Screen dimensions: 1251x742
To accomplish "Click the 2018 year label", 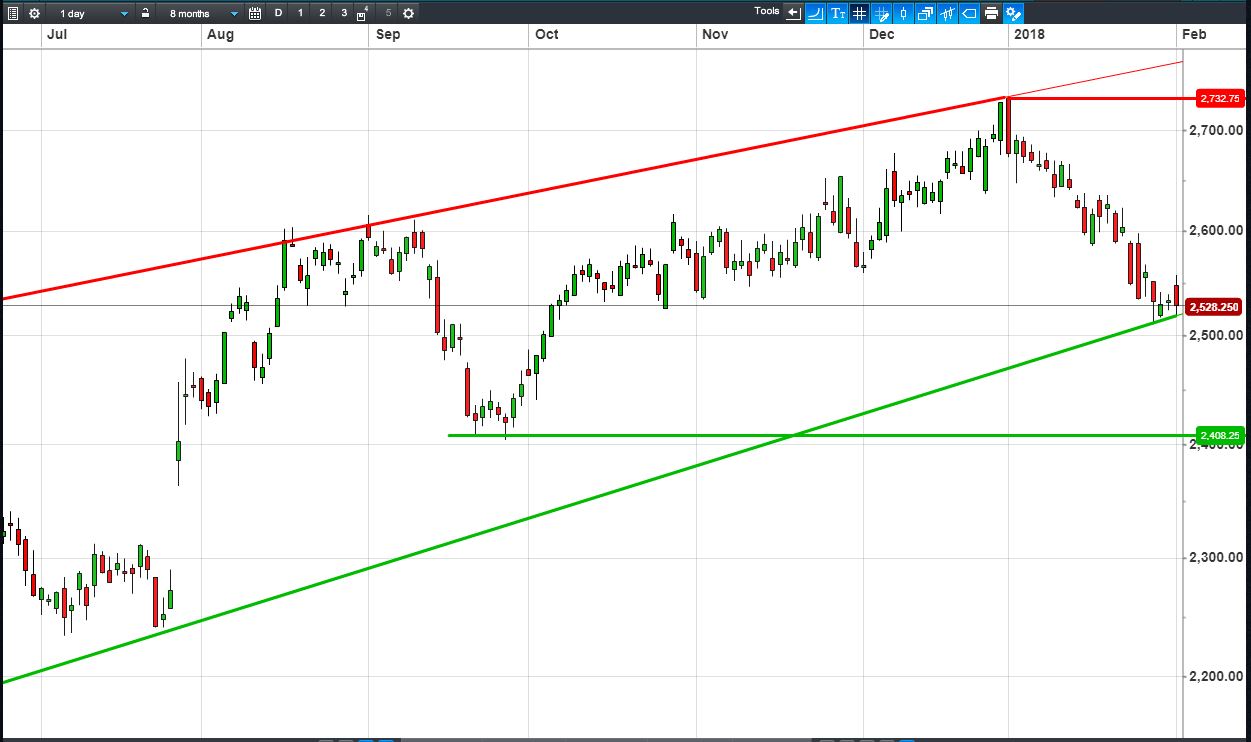I will (1029, 34).
